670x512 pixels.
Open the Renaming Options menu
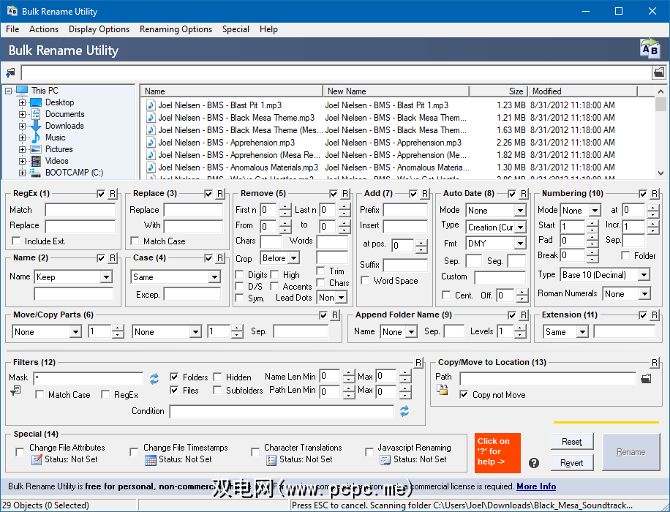click(175, 29)
